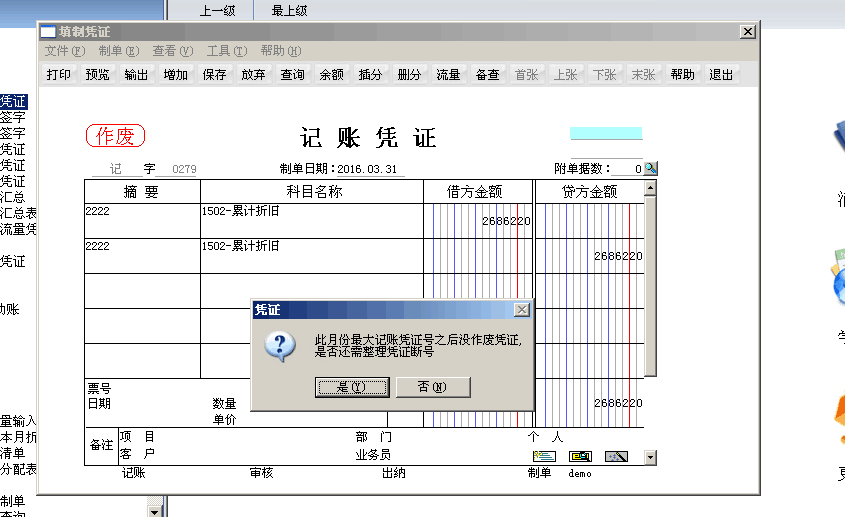This screenshot has width=845, height=517.
Task: Select highlighted 凭证 item in left panel
Action: (13, 101)
